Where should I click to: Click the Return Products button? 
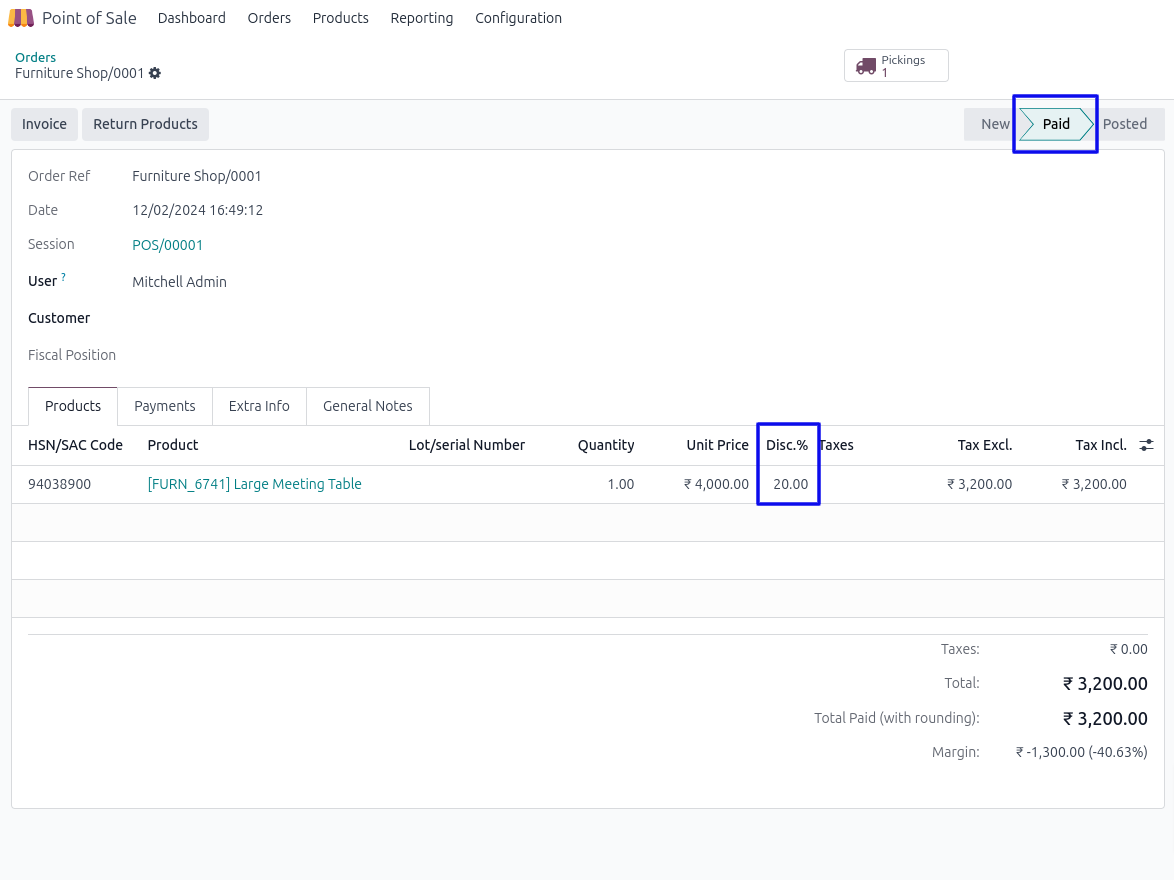click(x=145, y=124)
